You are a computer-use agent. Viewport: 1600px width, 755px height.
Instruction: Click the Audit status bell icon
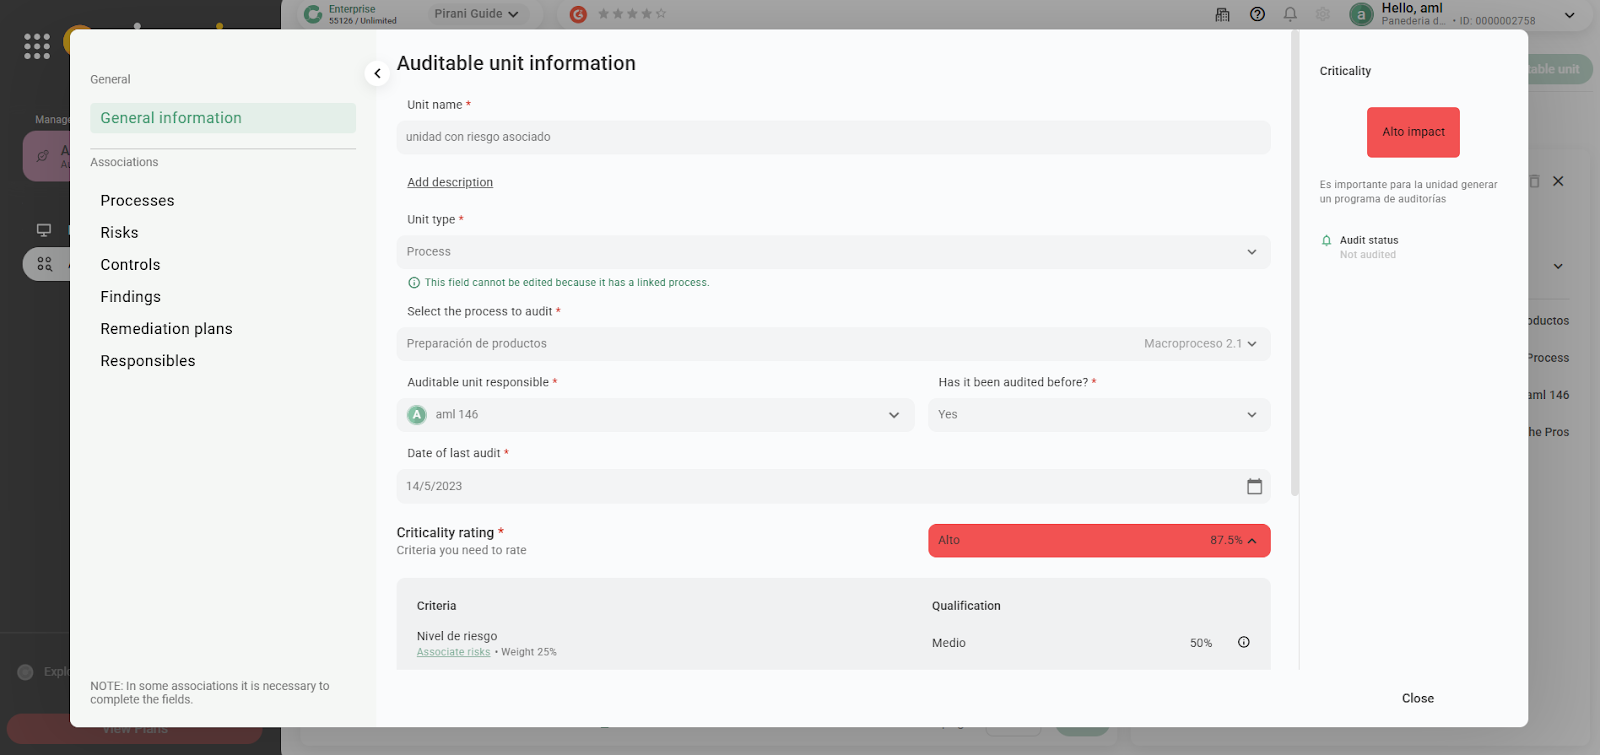(x=1327, y=241)
